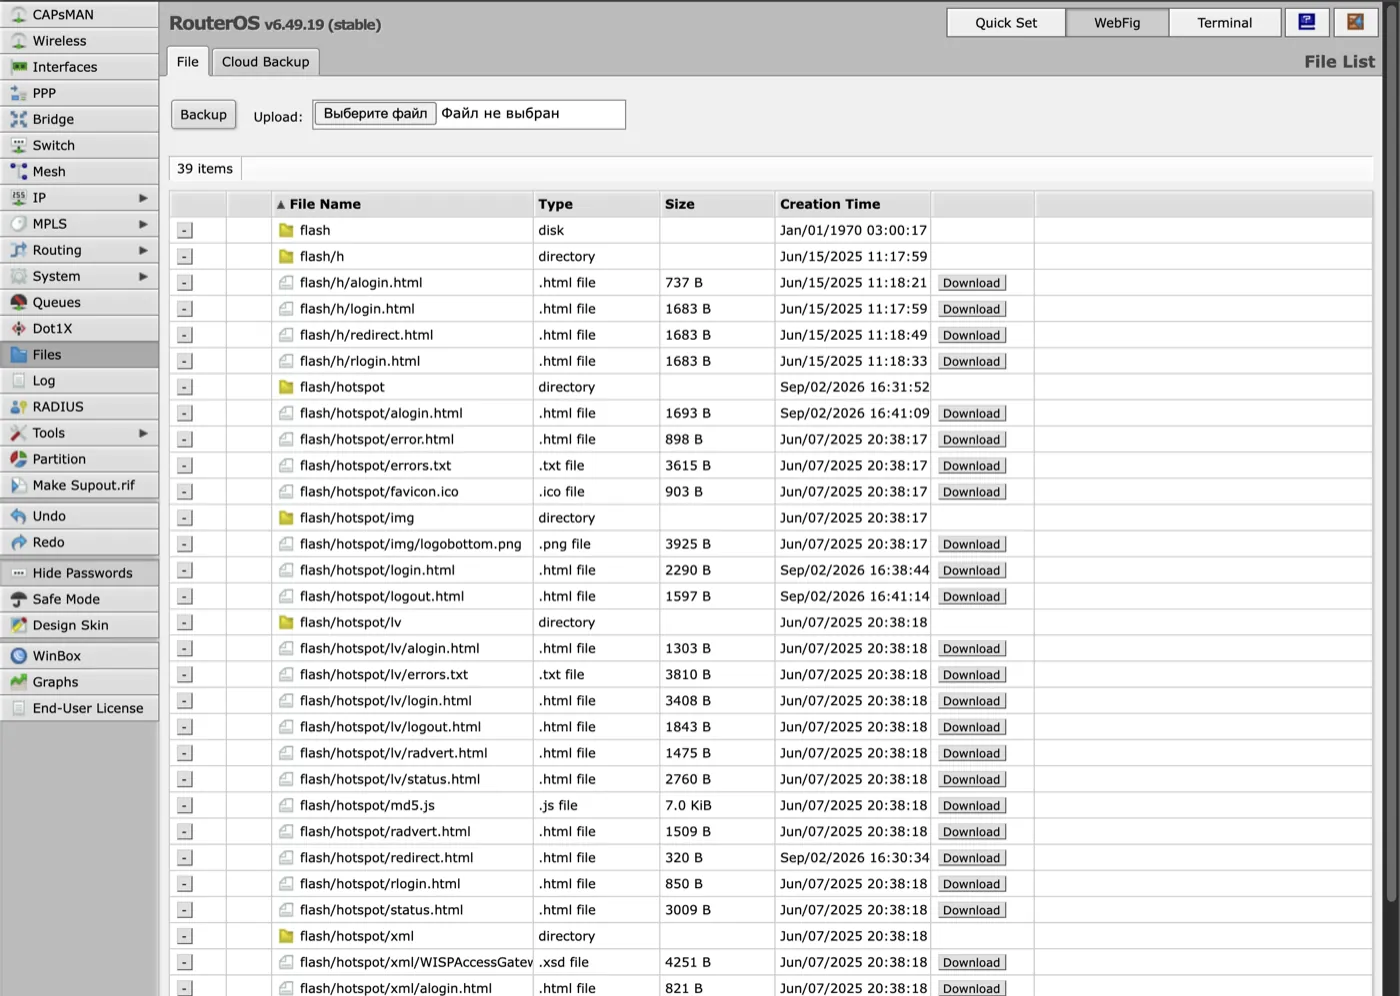Image resolution: width=1400 pixels, height=996 pixels.
Task: Expand the Routing submenu
Action: tap(143, 250)
